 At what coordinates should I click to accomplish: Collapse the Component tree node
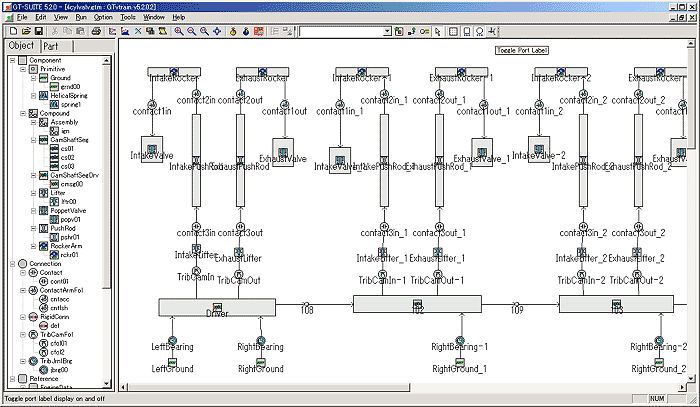pyautogui.click(x=12, y=60)
